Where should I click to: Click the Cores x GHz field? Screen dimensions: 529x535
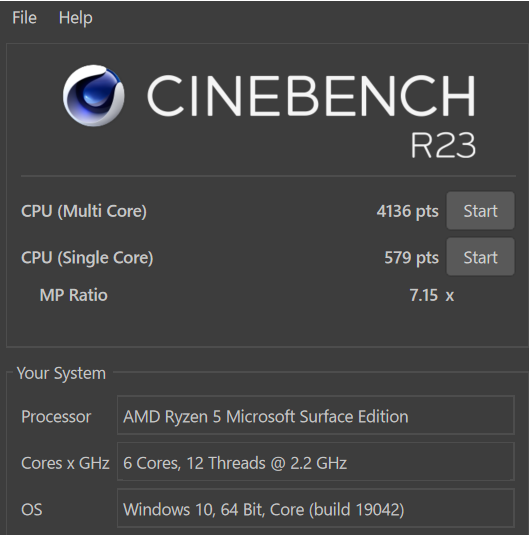(x=316, y=462)
